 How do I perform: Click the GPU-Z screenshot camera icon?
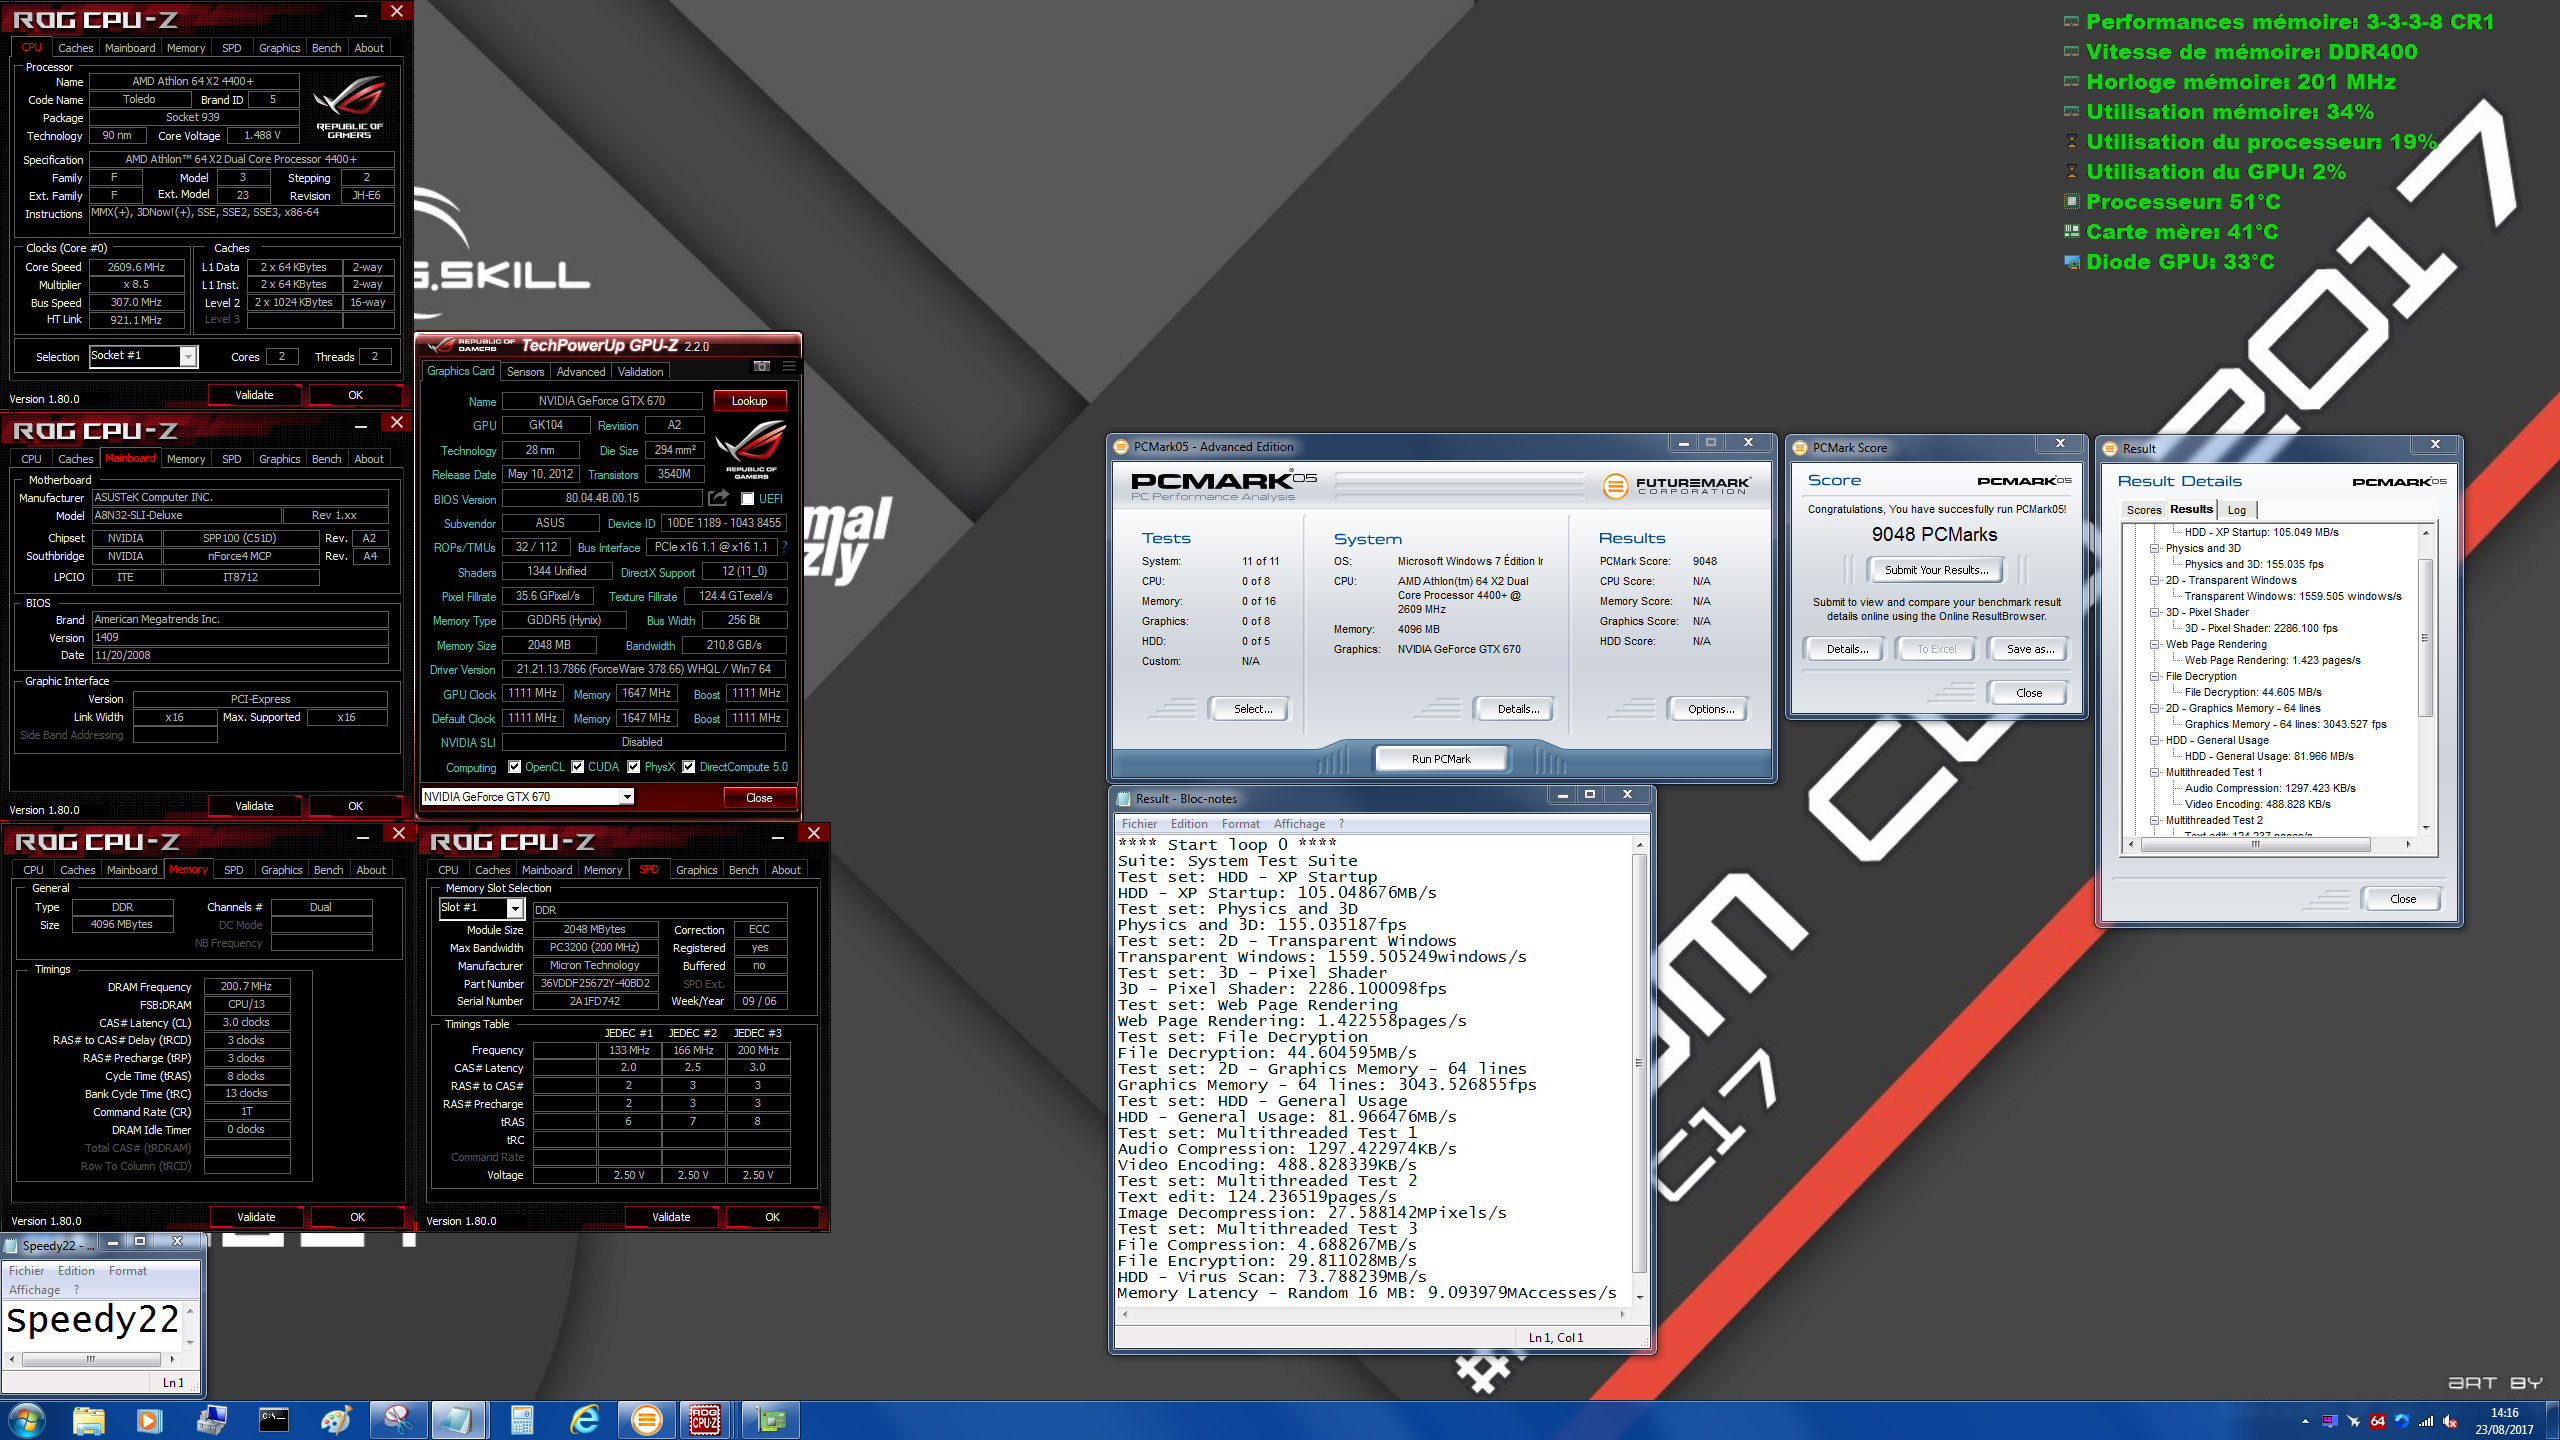762,366
